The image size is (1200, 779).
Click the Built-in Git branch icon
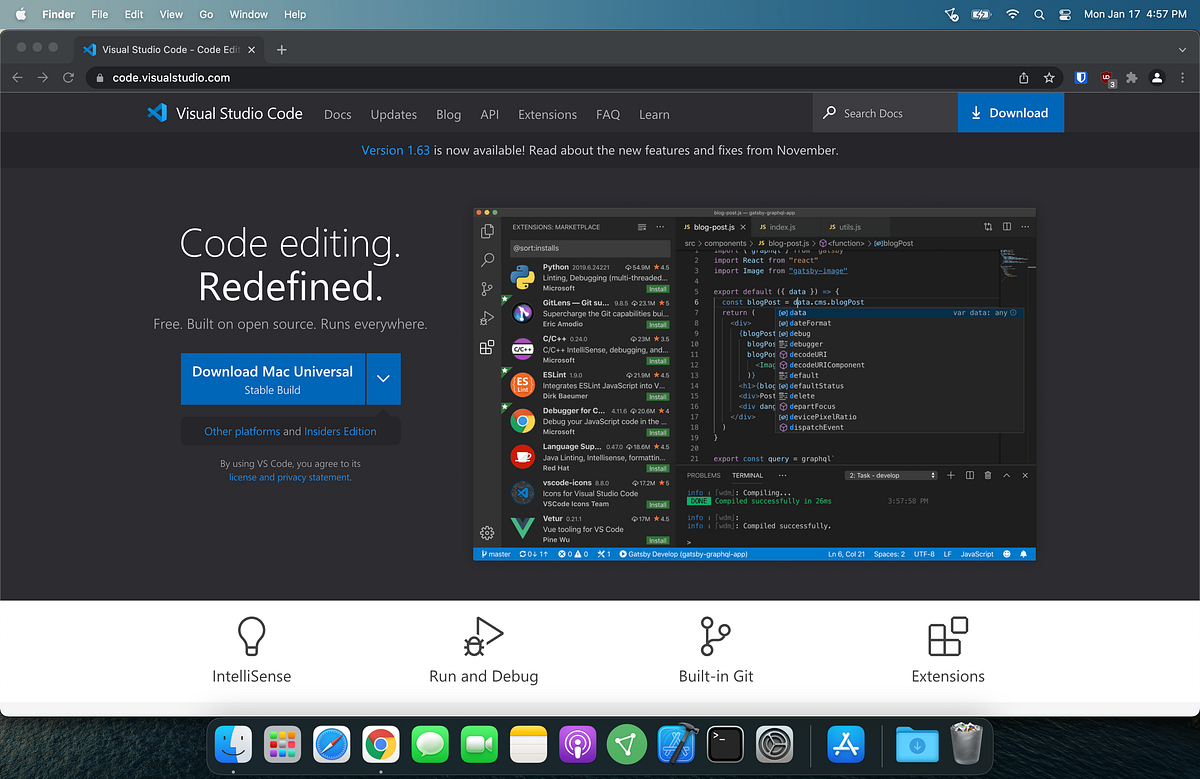[x=715, y=636]
